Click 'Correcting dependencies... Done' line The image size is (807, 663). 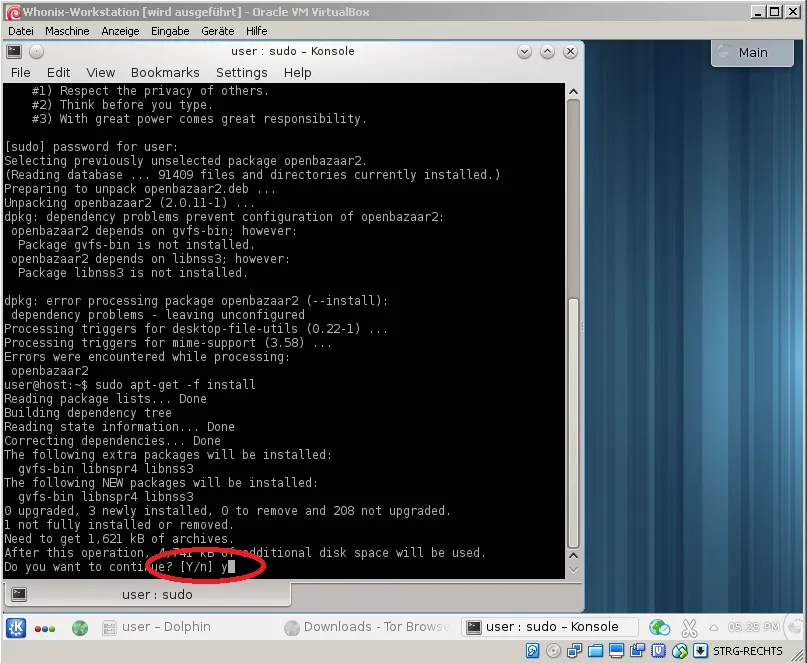click(x=112, y=441)
